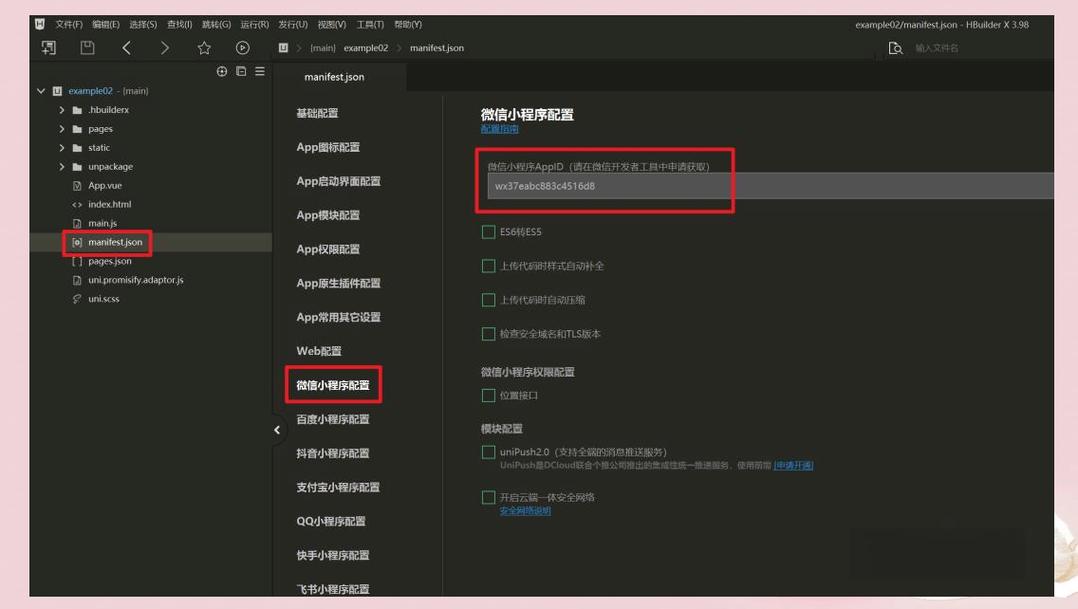
Task: Open the 运行(R) menu
Action: (254, 25)
